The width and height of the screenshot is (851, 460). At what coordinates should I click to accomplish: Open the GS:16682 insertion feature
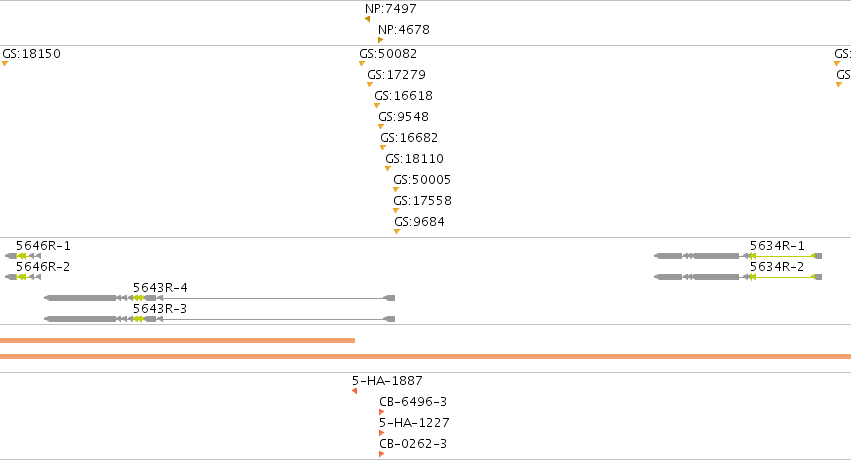click(409, 138)
